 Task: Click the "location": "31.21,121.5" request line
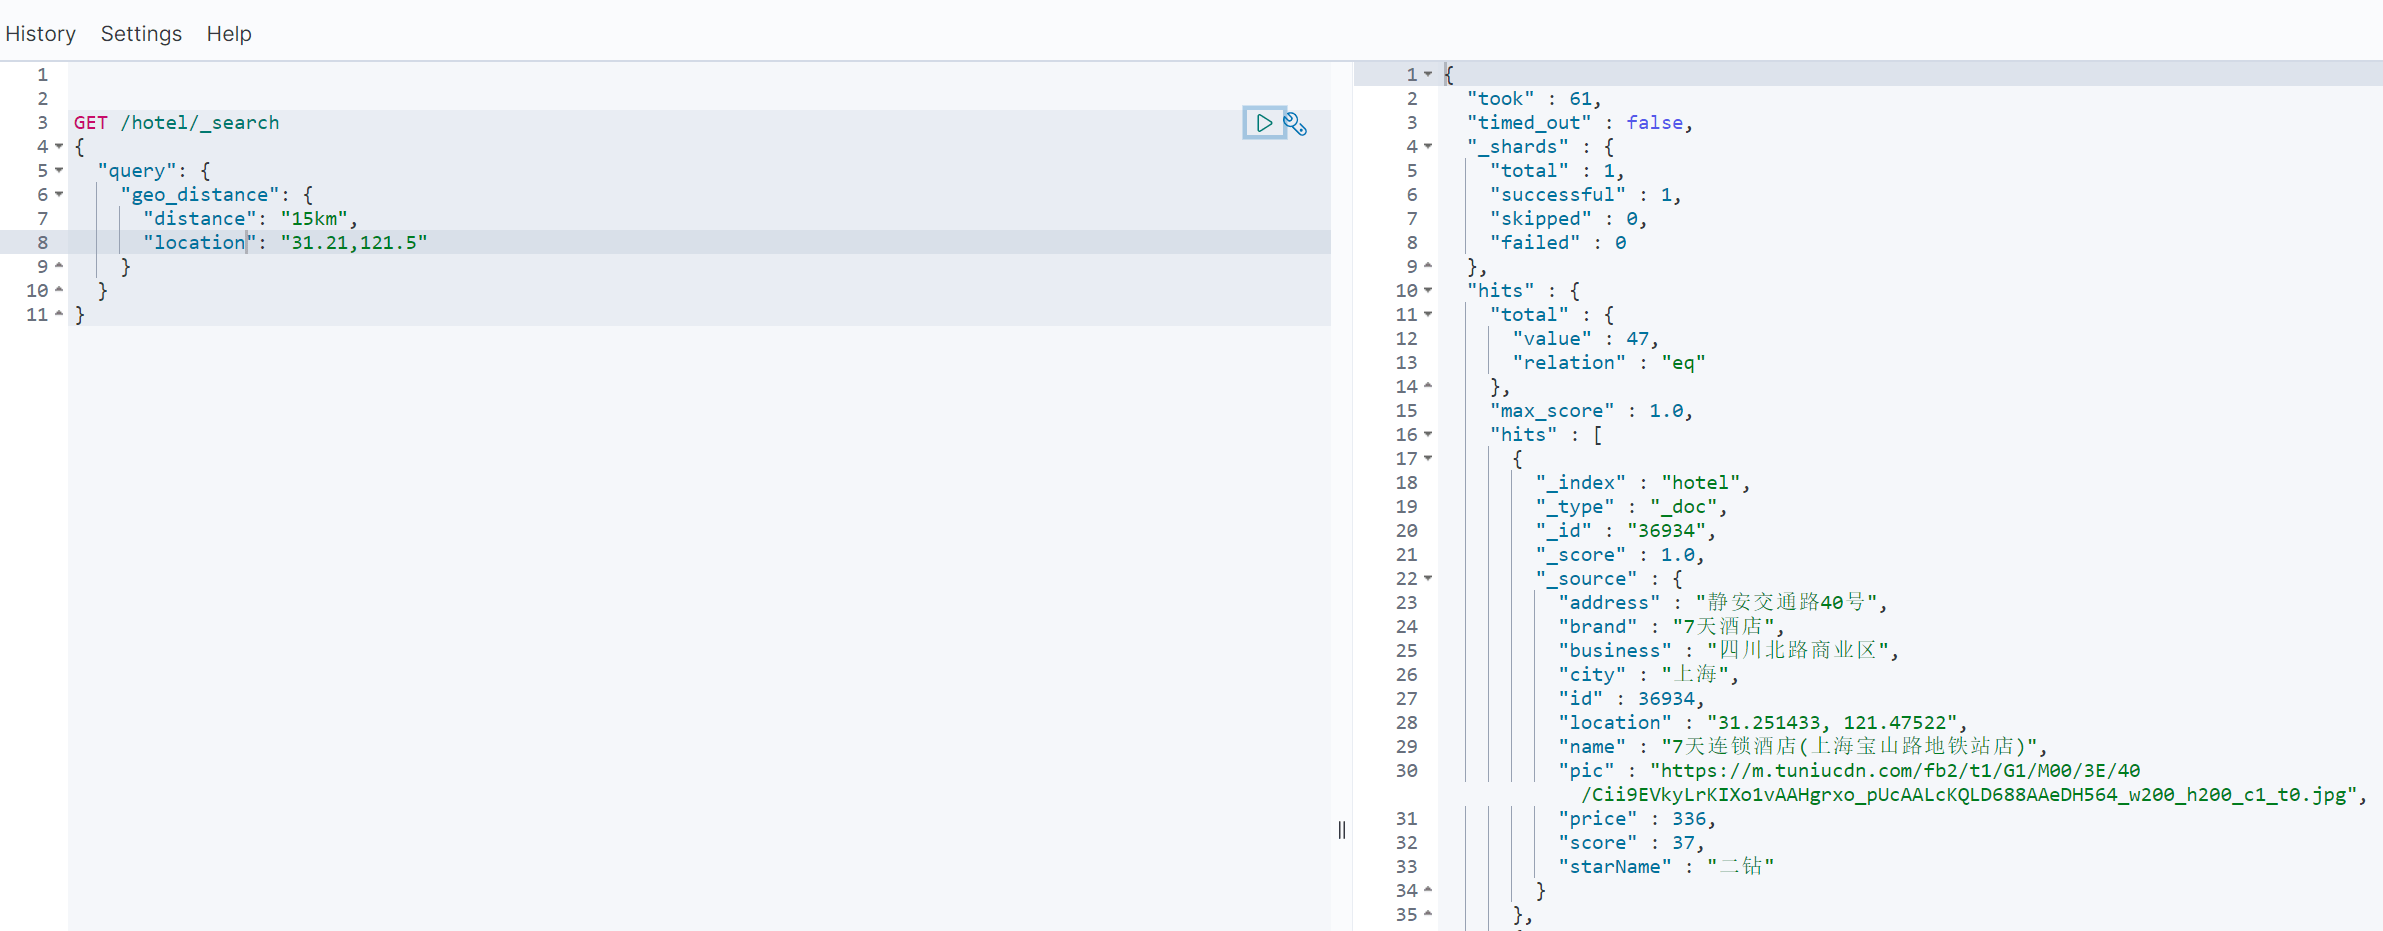click(285, 242)
